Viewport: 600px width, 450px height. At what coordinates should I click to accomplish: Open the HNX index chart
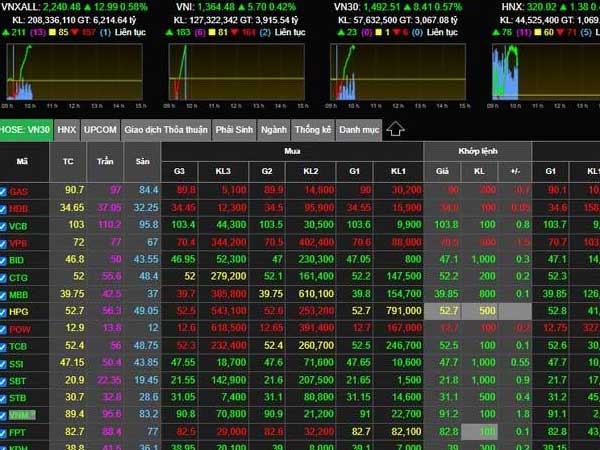tap(546, 72)
